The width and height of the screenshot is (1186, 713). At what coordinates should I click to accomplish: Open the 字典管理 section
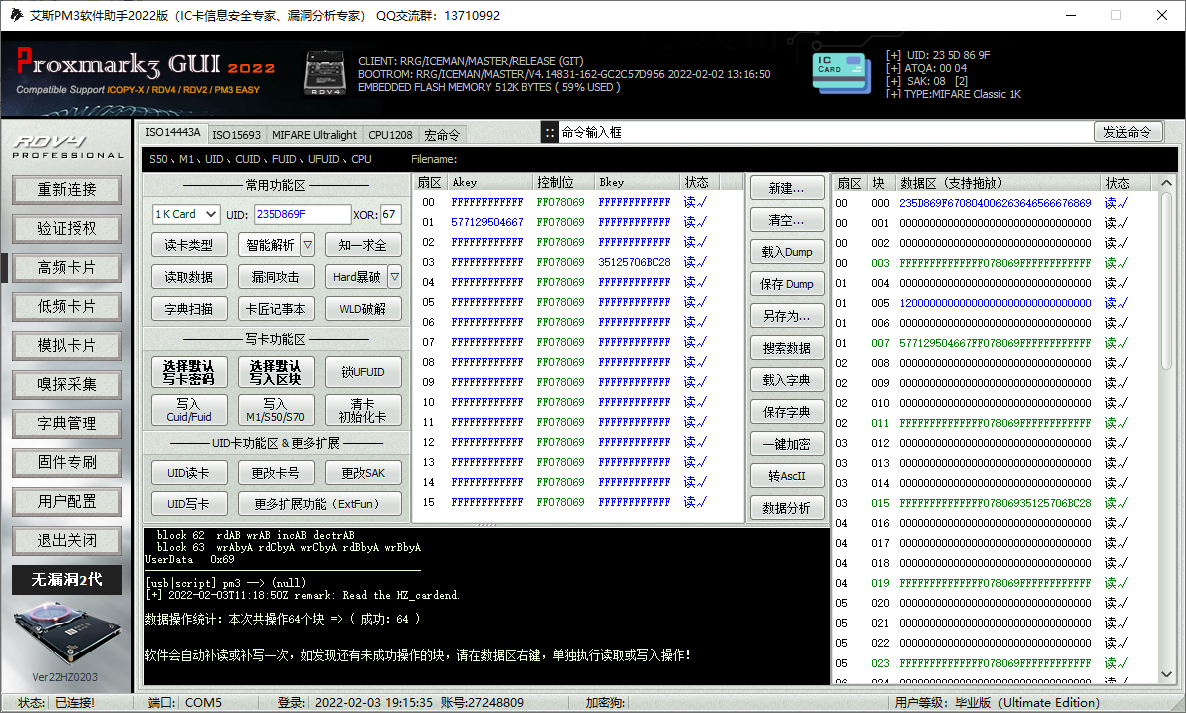(67, 423)
